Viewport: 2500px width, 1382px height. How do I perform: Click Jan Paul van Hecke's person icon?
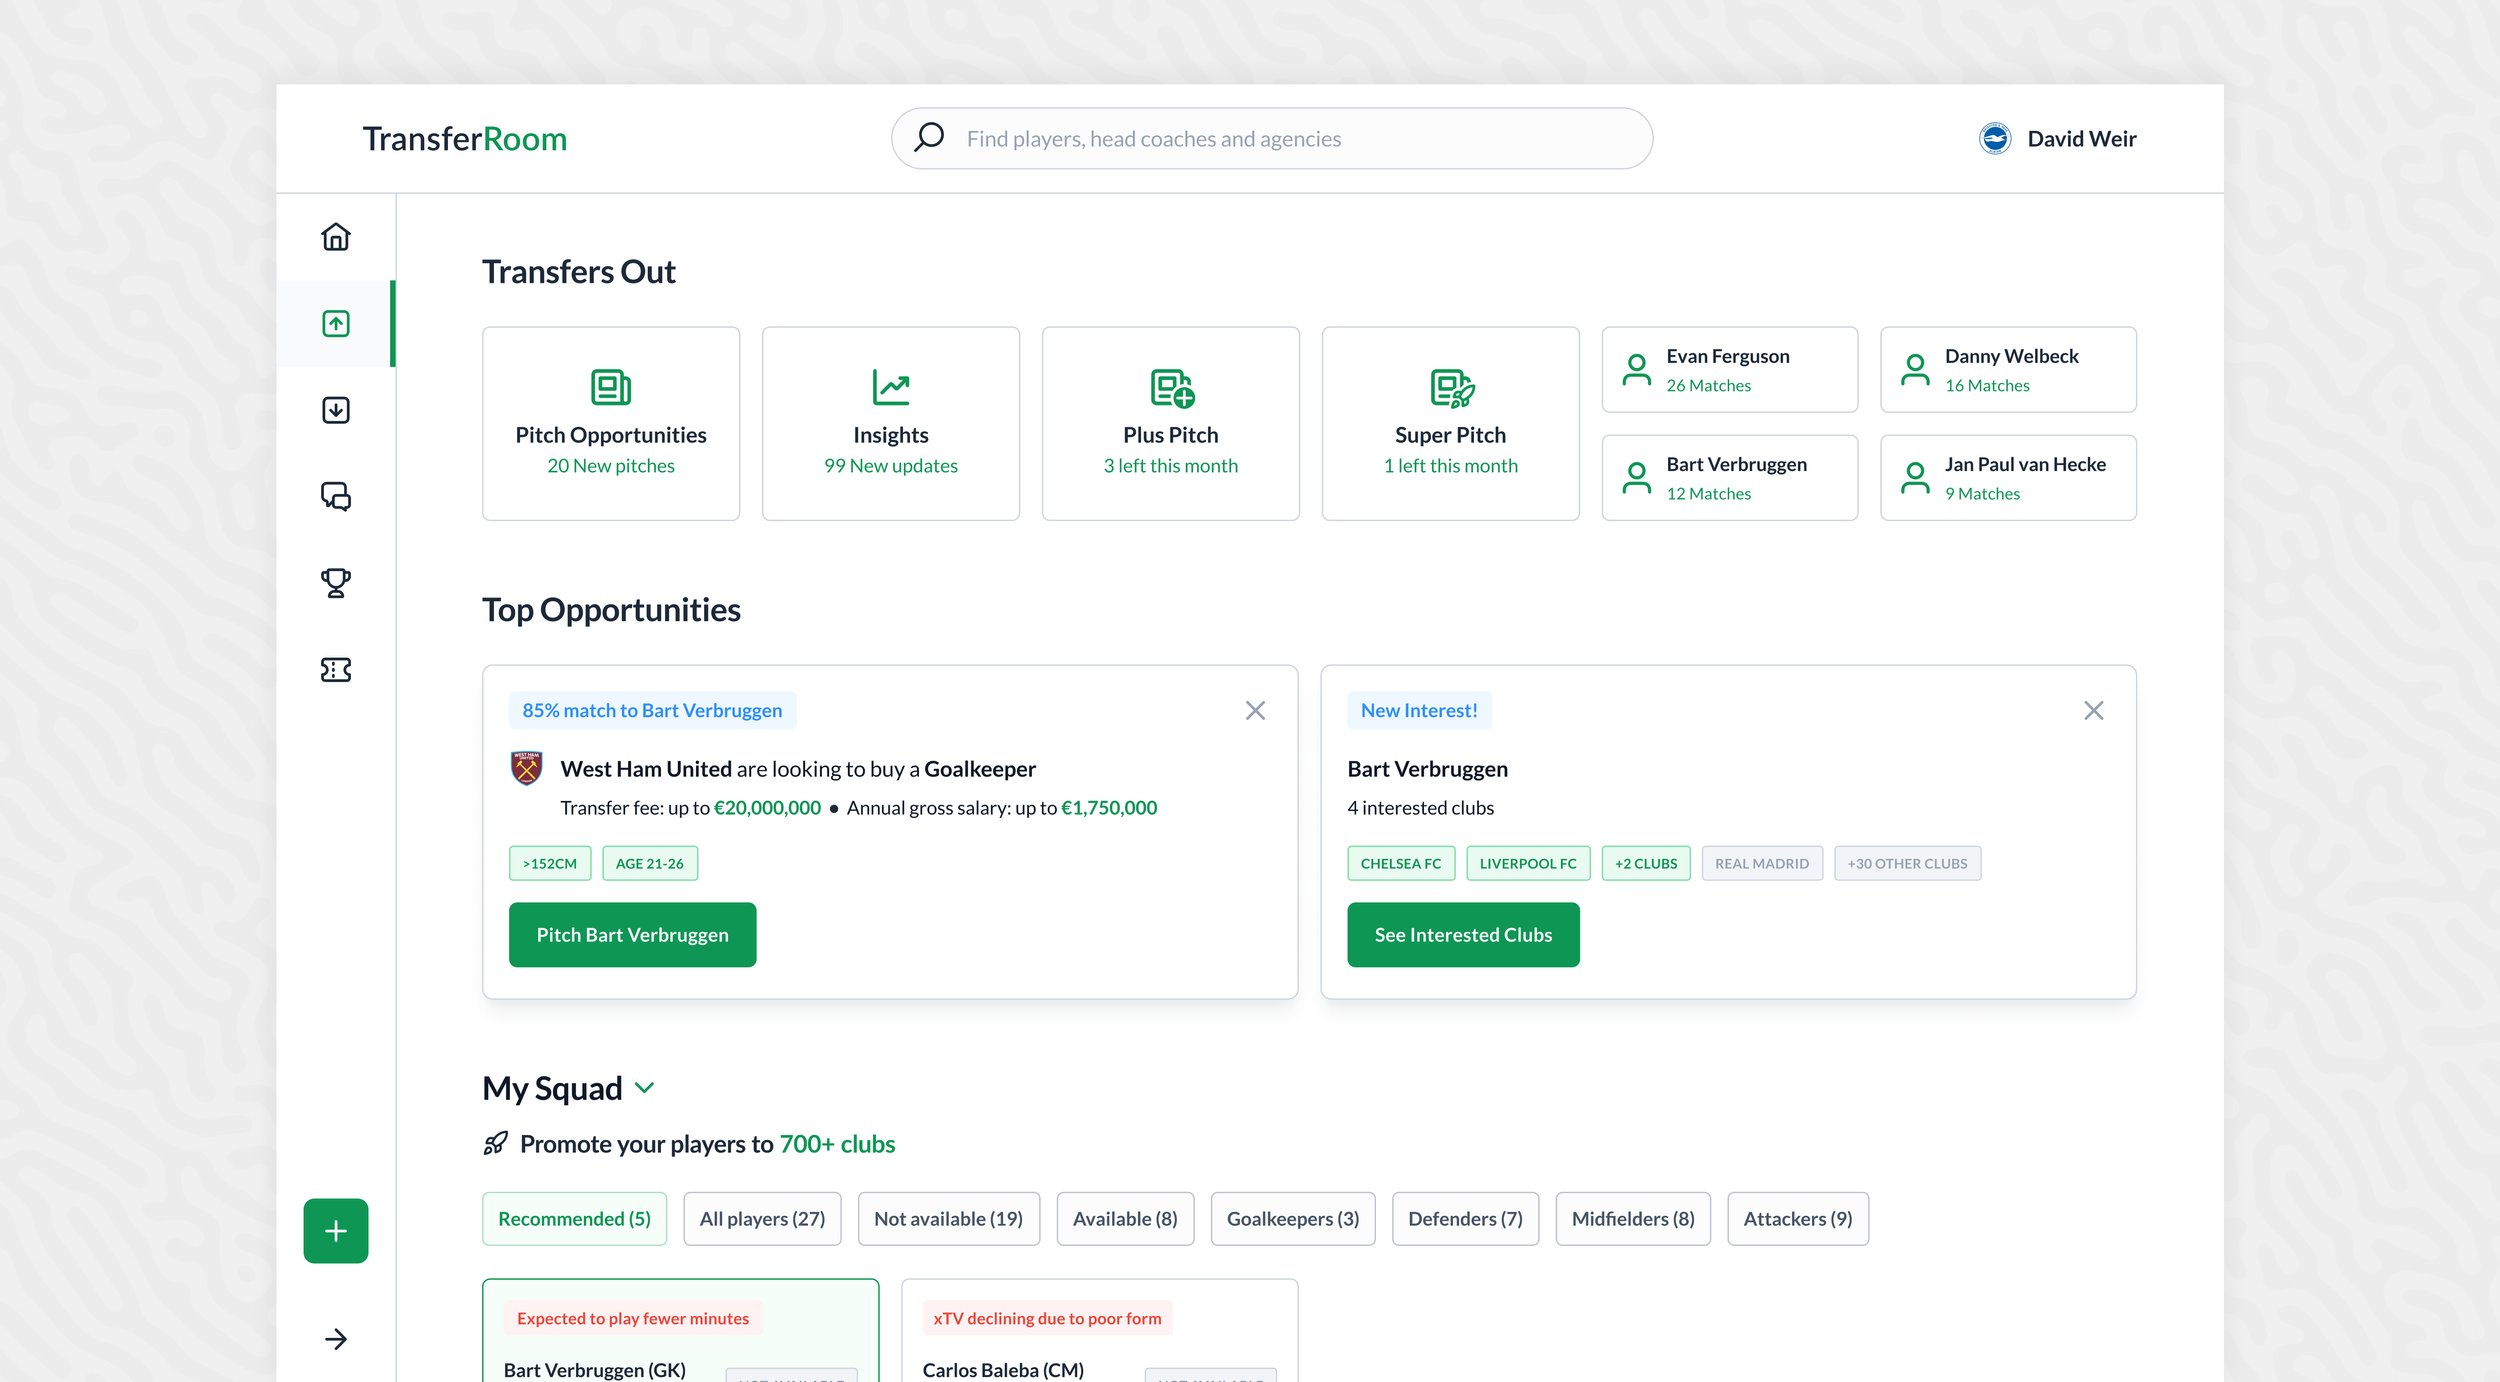pyautogui.click(x=1915, y=477)
